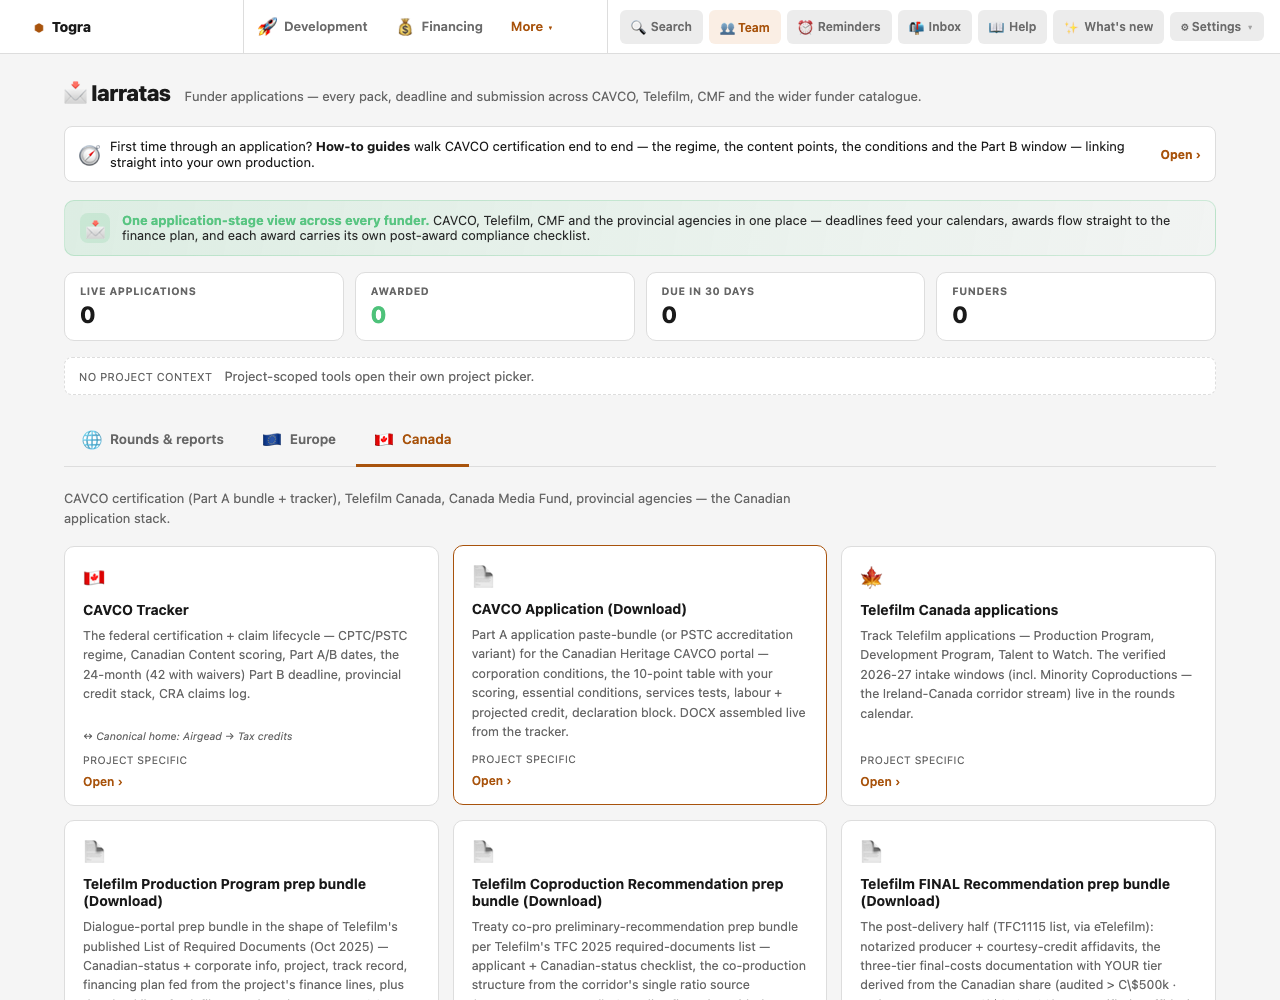
Task: Open the Settings dropdown
Action: 1216,27
